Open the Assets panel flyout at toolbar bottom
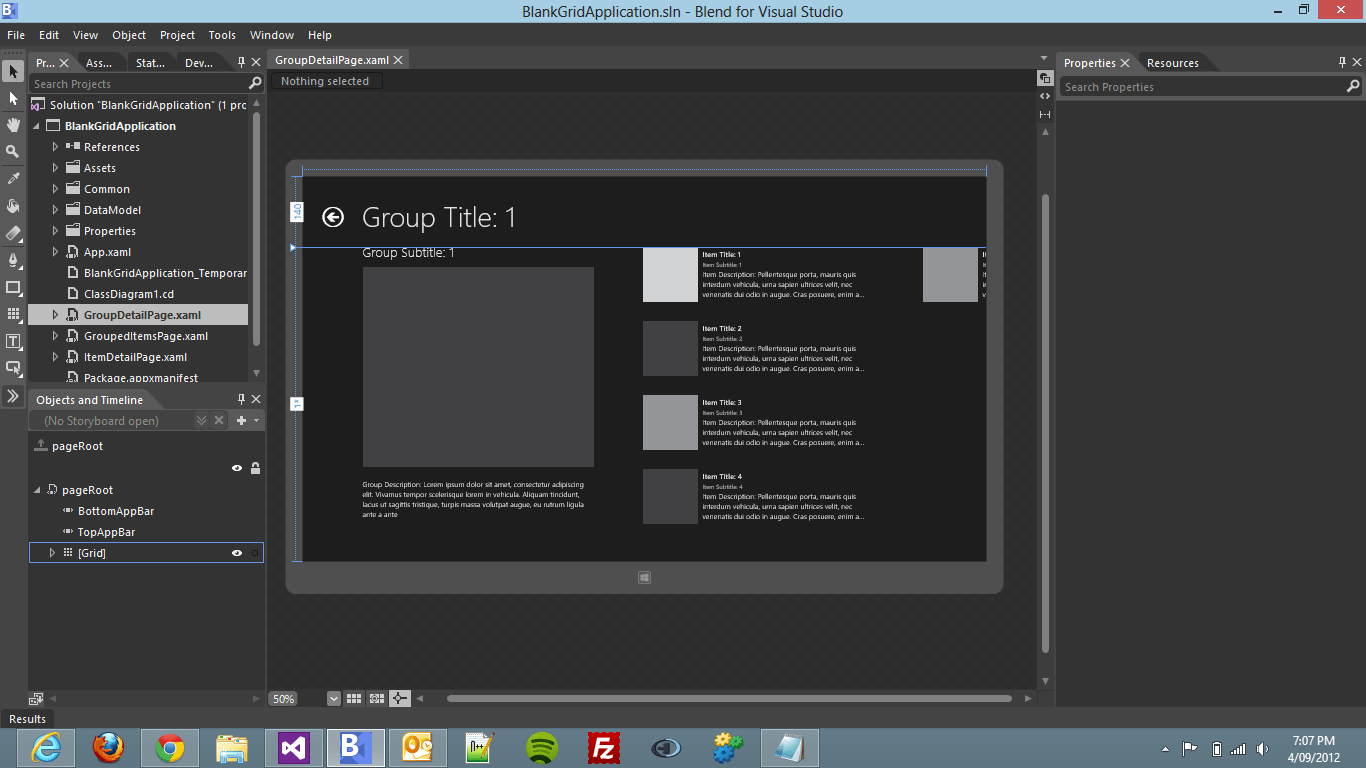The width and height of the screenshot is (1366, 768). pyautogui.click(x=13, y=395)
